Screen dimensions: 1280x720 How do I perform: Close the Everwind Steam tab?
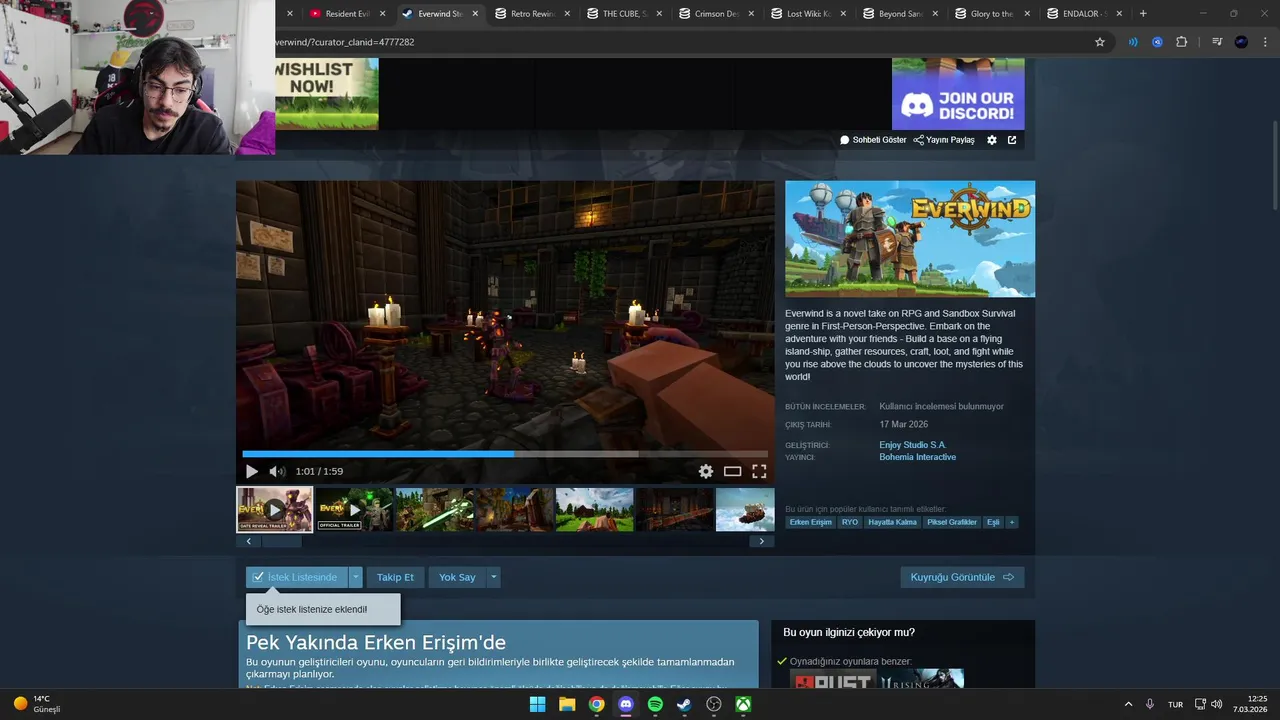pyautogui.click(x=475, y=14)
